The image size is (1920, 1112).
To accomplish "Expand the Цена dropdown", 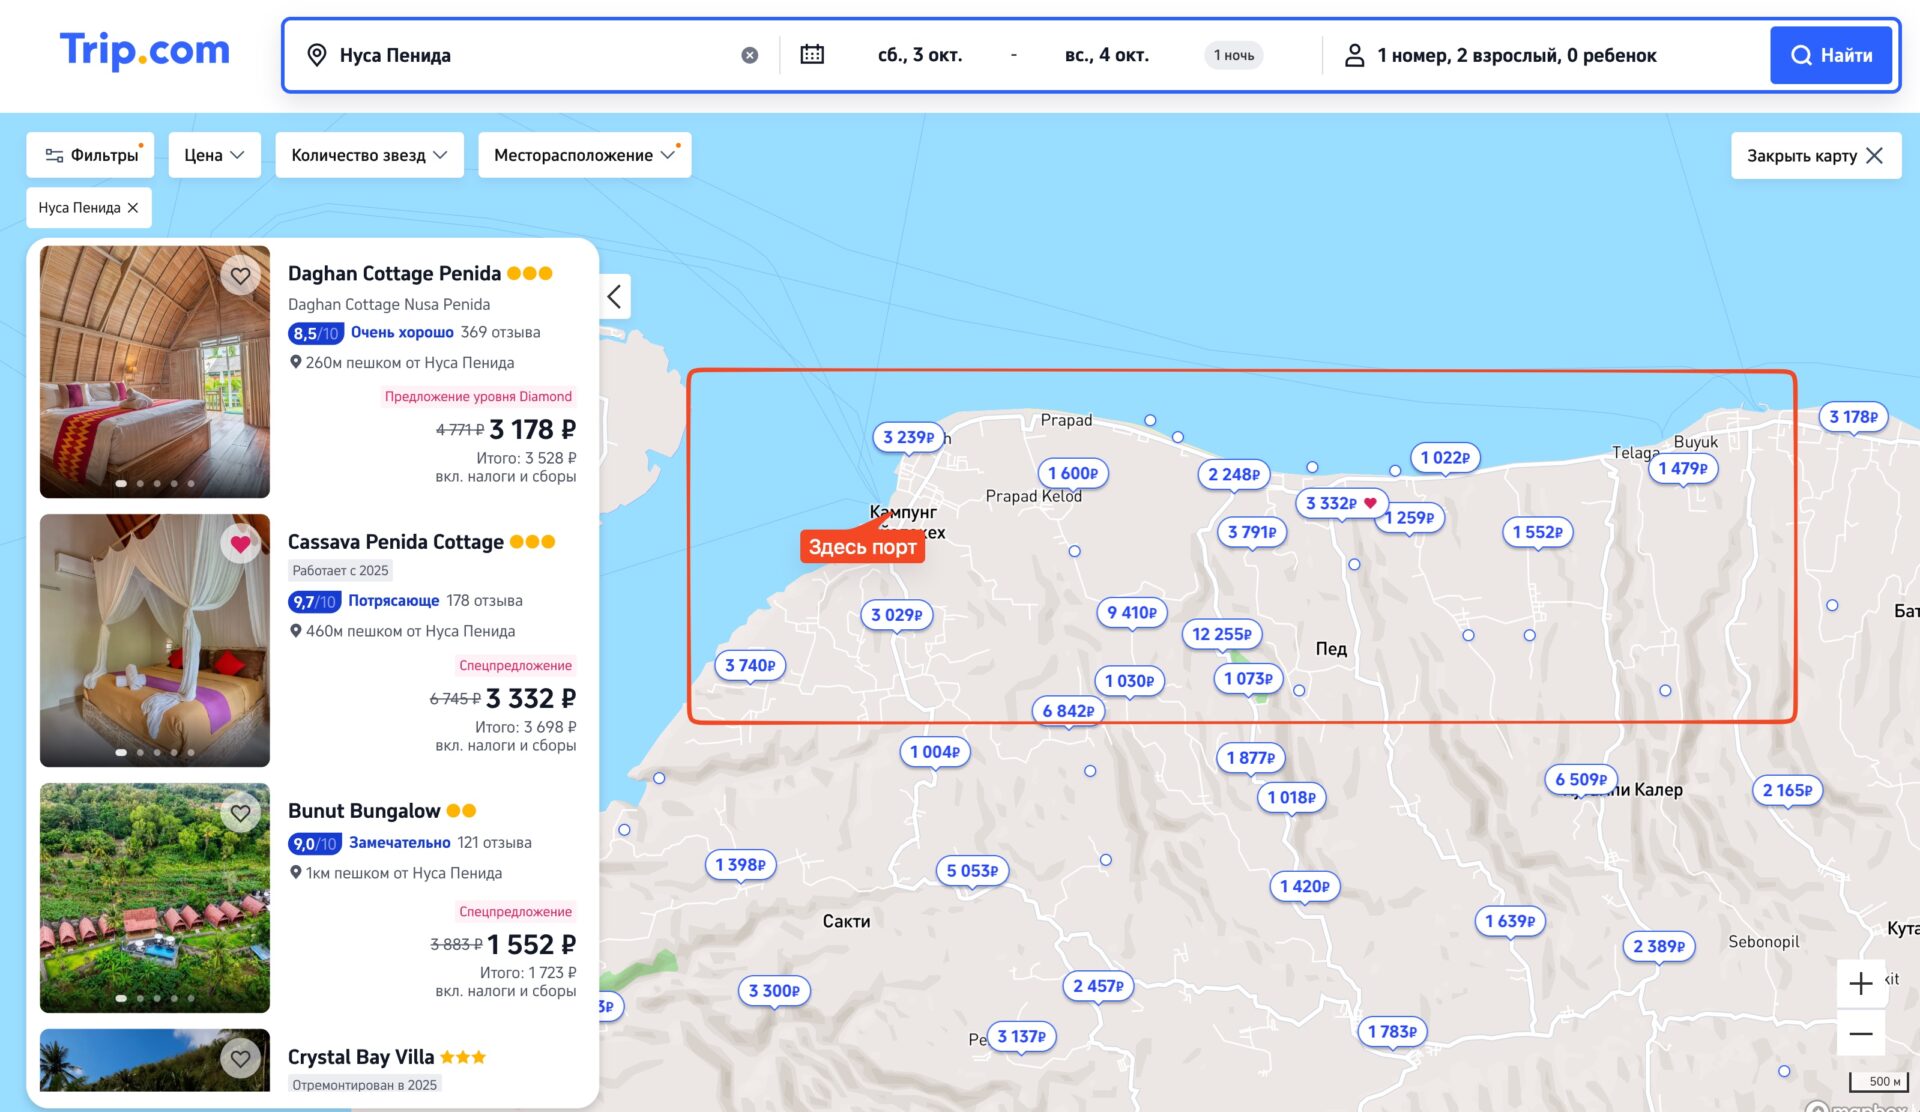I will [x=214, y=155].
